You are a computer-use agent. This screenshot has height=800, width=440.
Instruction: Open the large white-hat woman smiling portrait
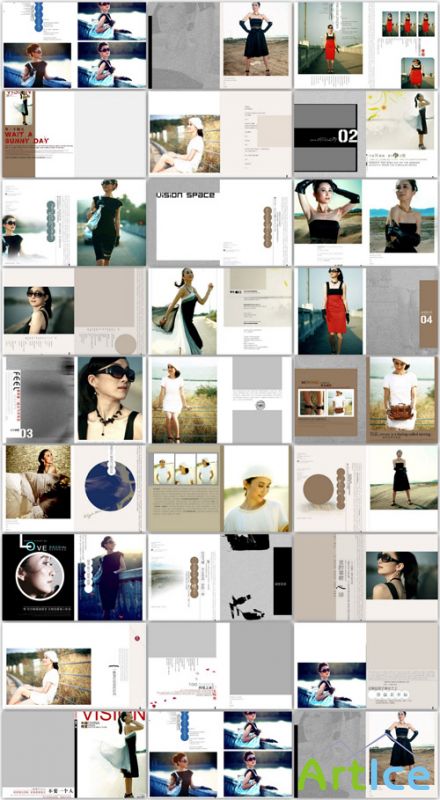pyautogui.click(x=256, y=488)
